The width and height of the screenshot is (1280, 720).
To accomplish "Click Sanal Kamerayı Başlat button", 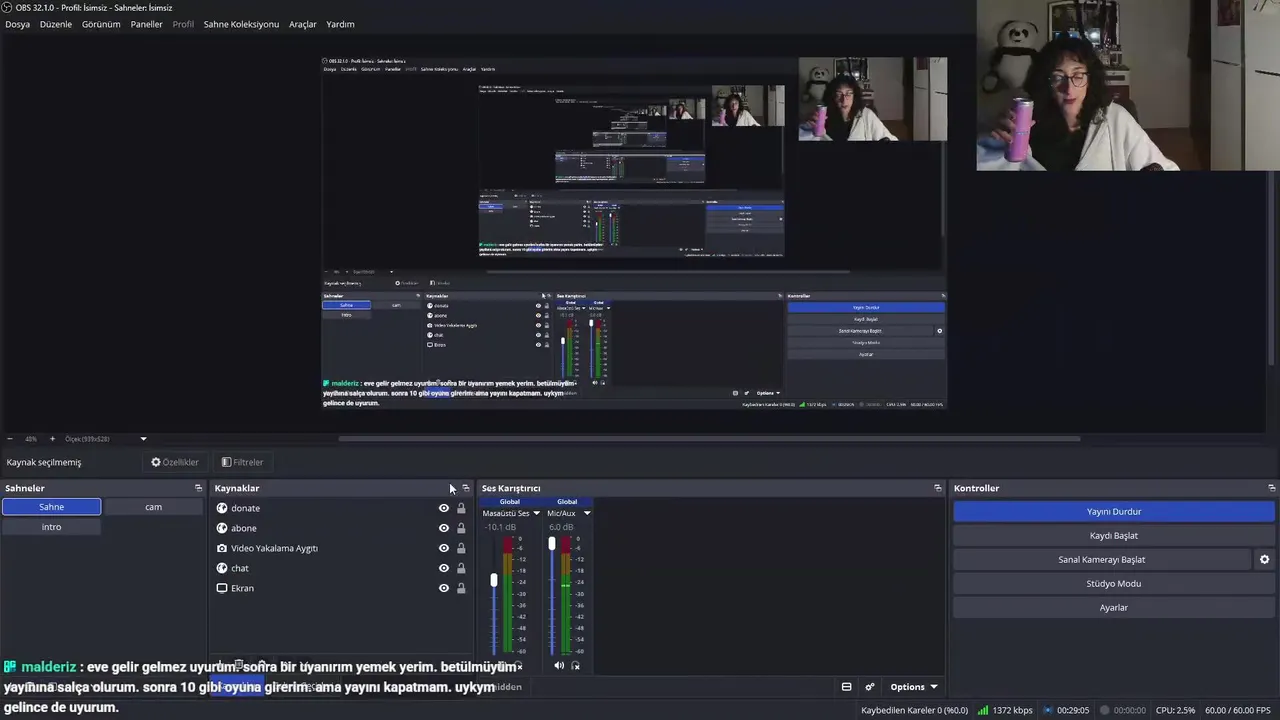I will coord(1102,559).
